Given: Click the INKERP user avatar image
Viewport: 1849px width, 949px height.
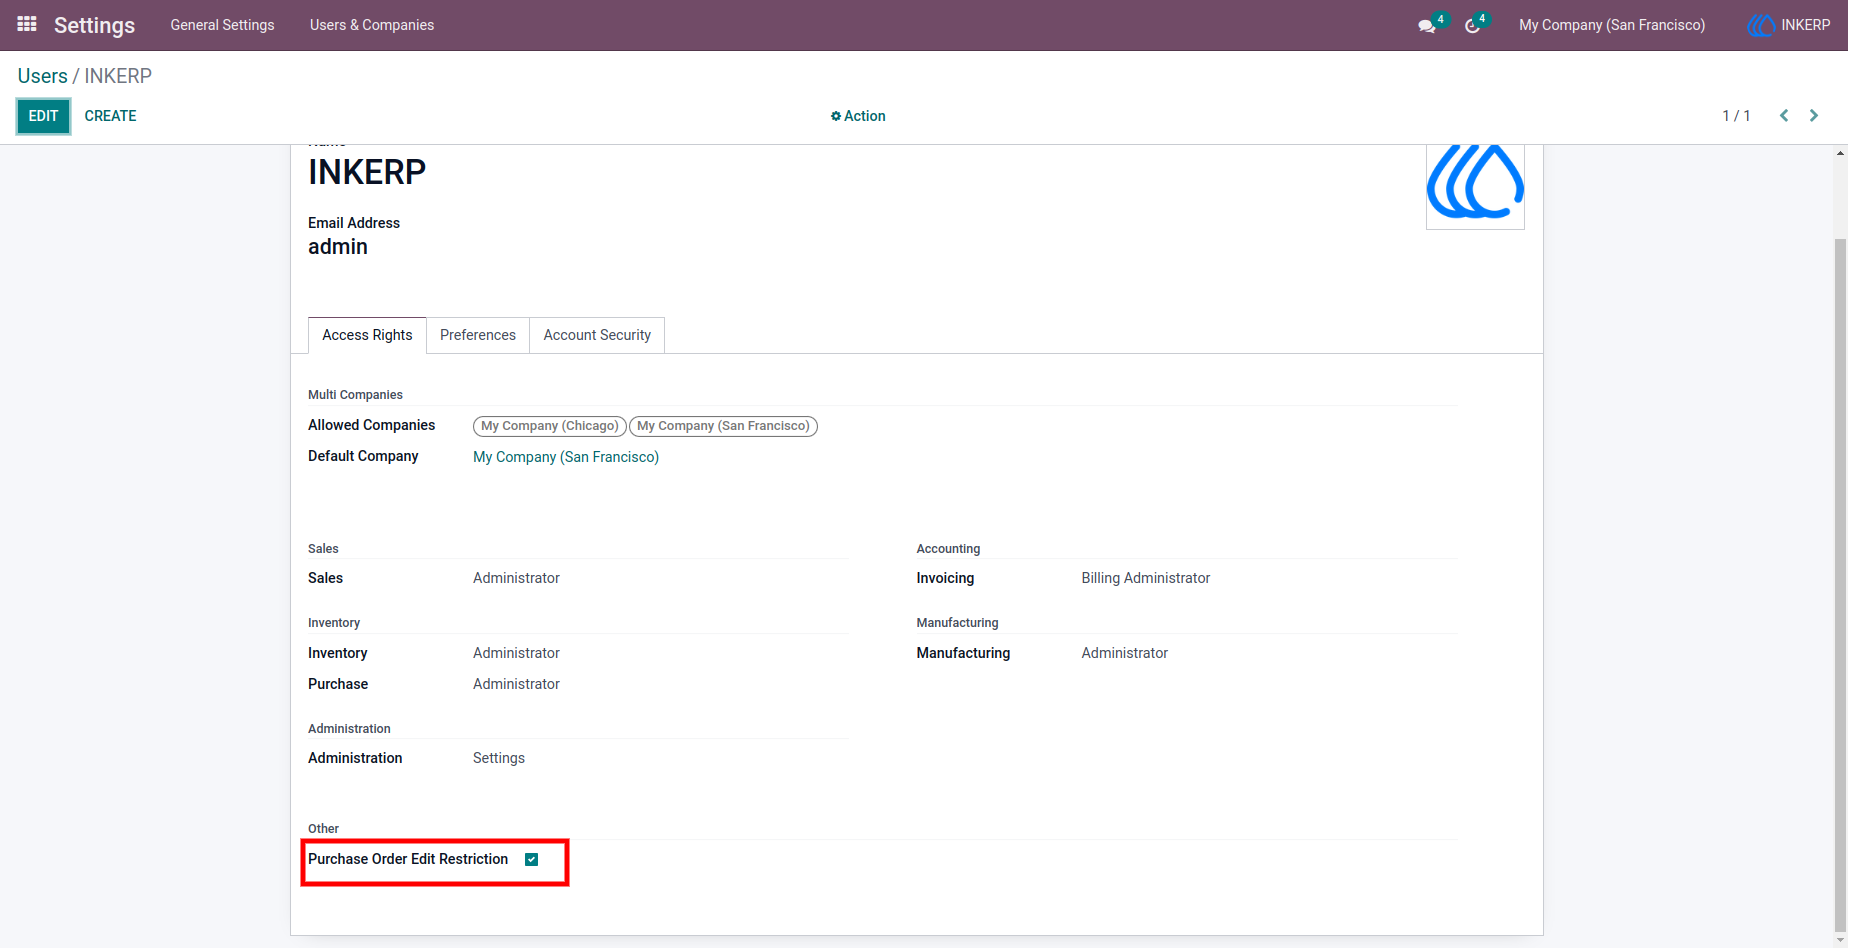Looking at the screenshot, I should [x=1475, y=185].
